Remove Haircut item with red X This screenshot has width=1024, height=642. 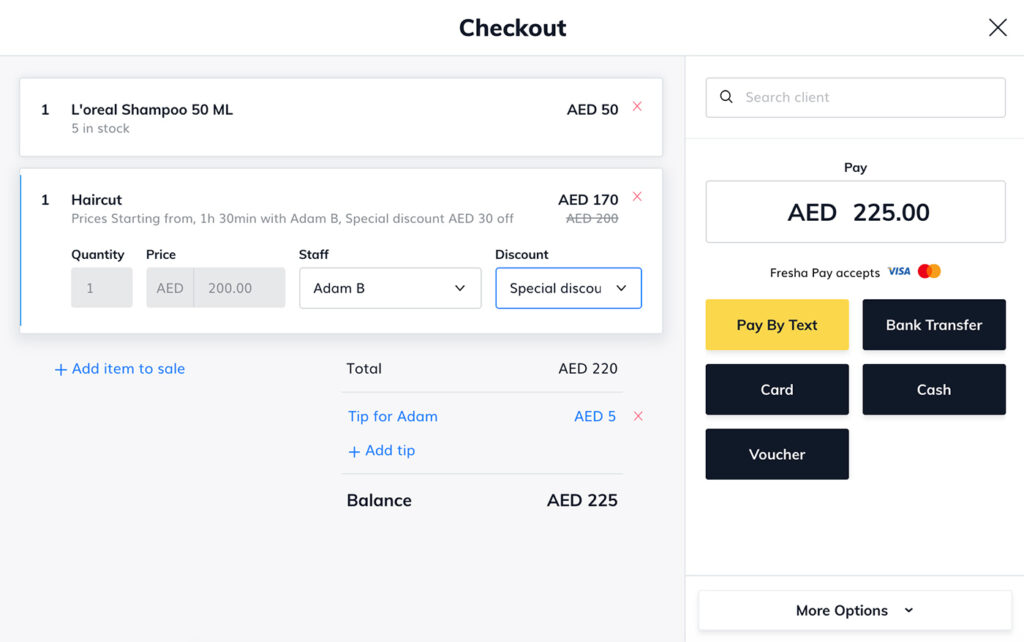coord(637,197)
